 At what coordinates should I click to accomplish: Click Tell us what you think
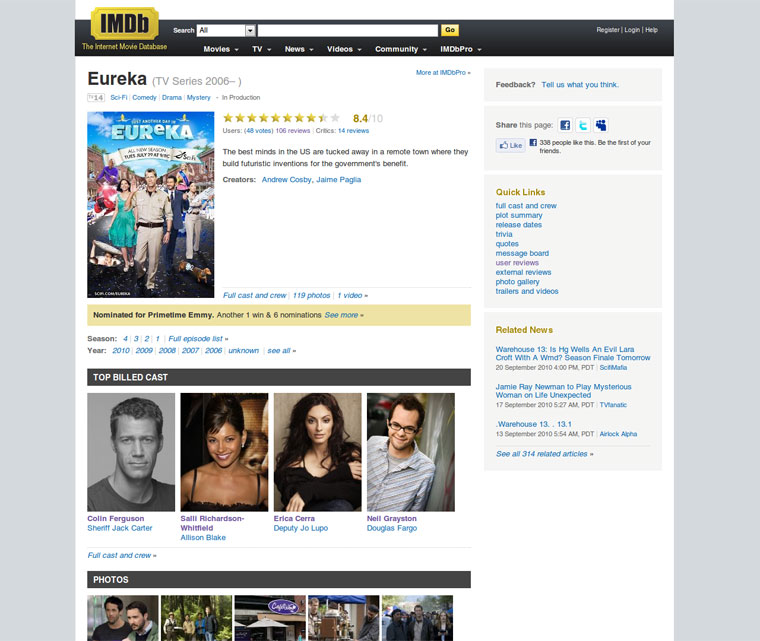(580, 84)
